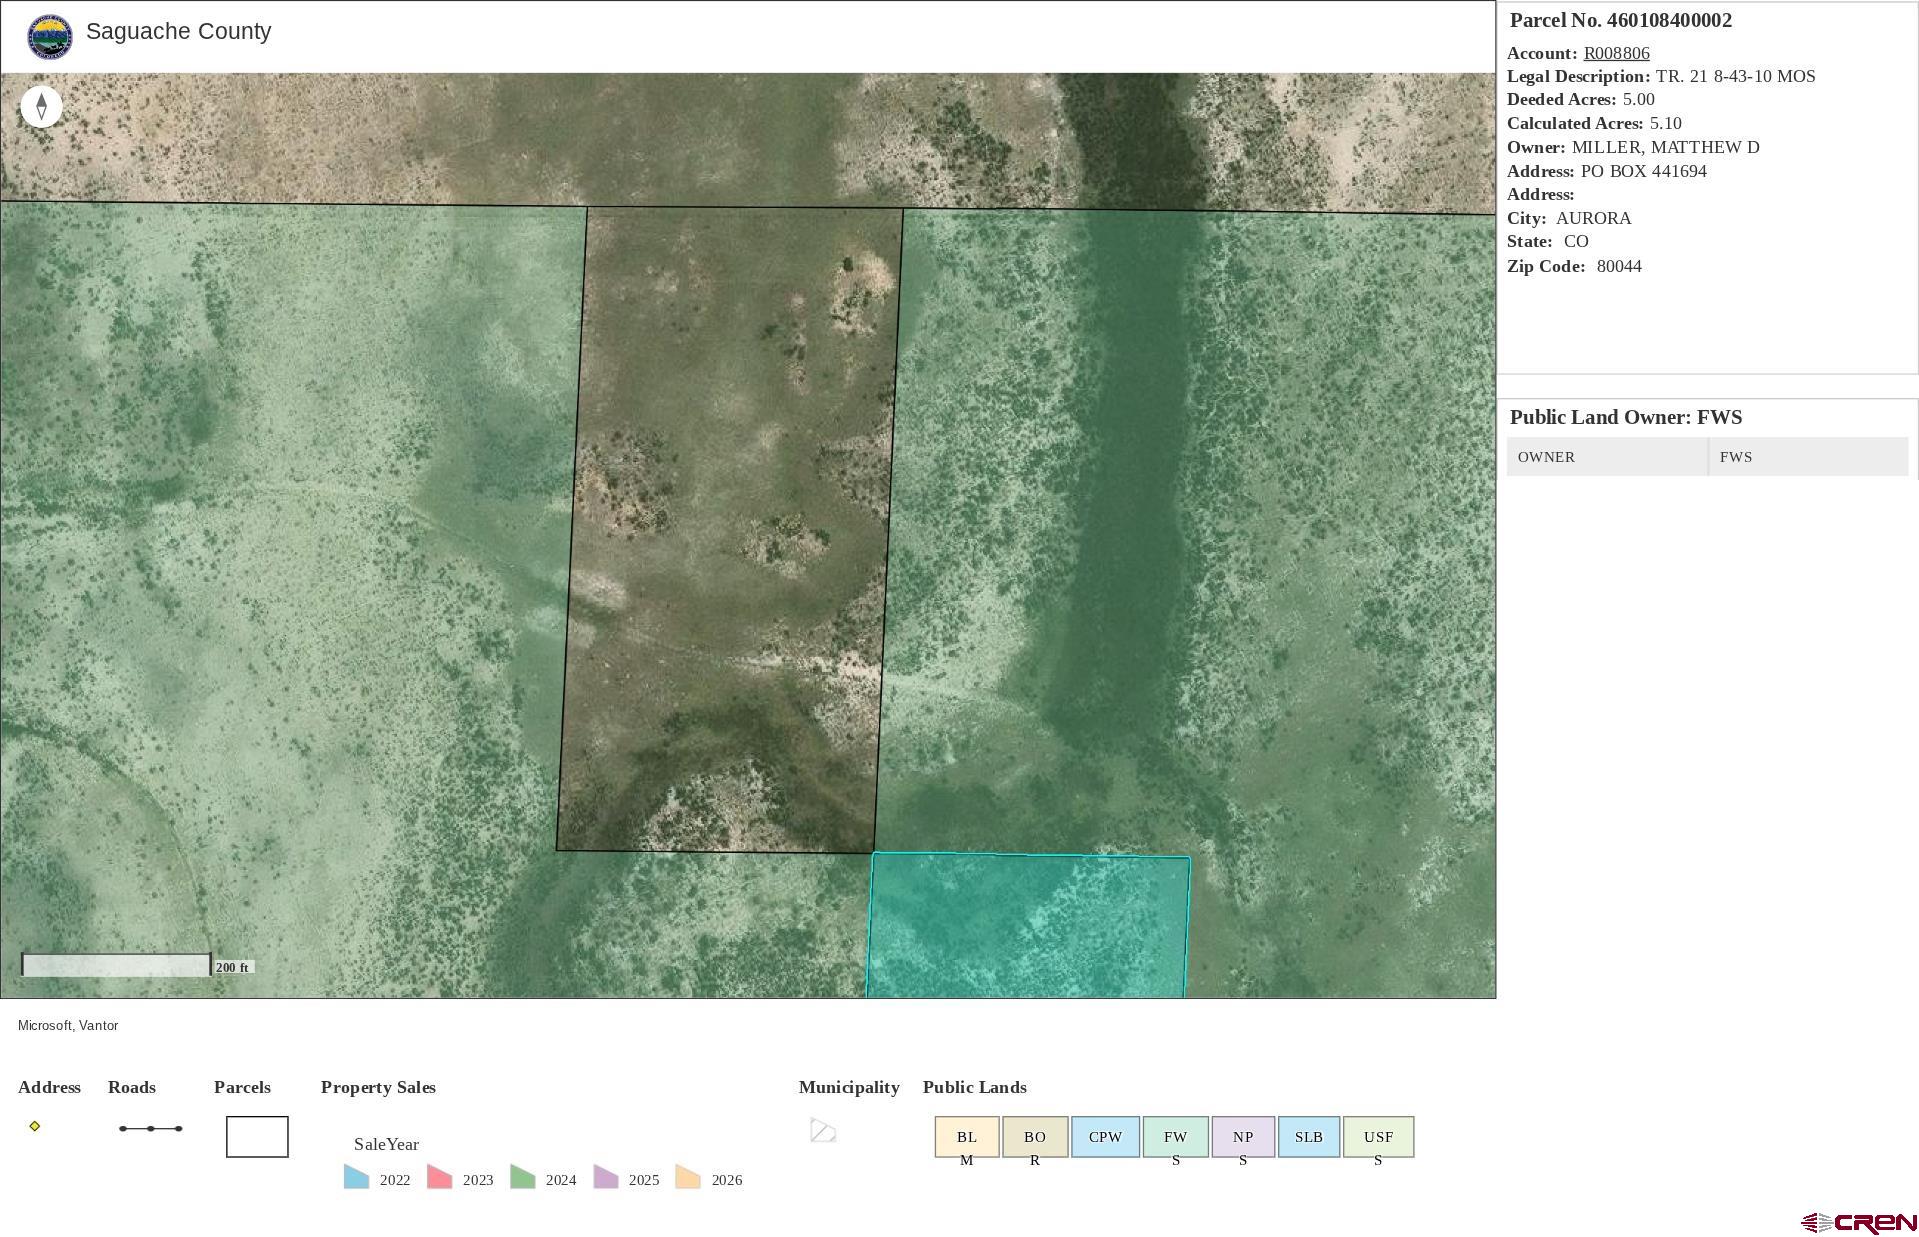
Task: Select the cyan highlighted parcel on map
Action: click(1028, 927)
